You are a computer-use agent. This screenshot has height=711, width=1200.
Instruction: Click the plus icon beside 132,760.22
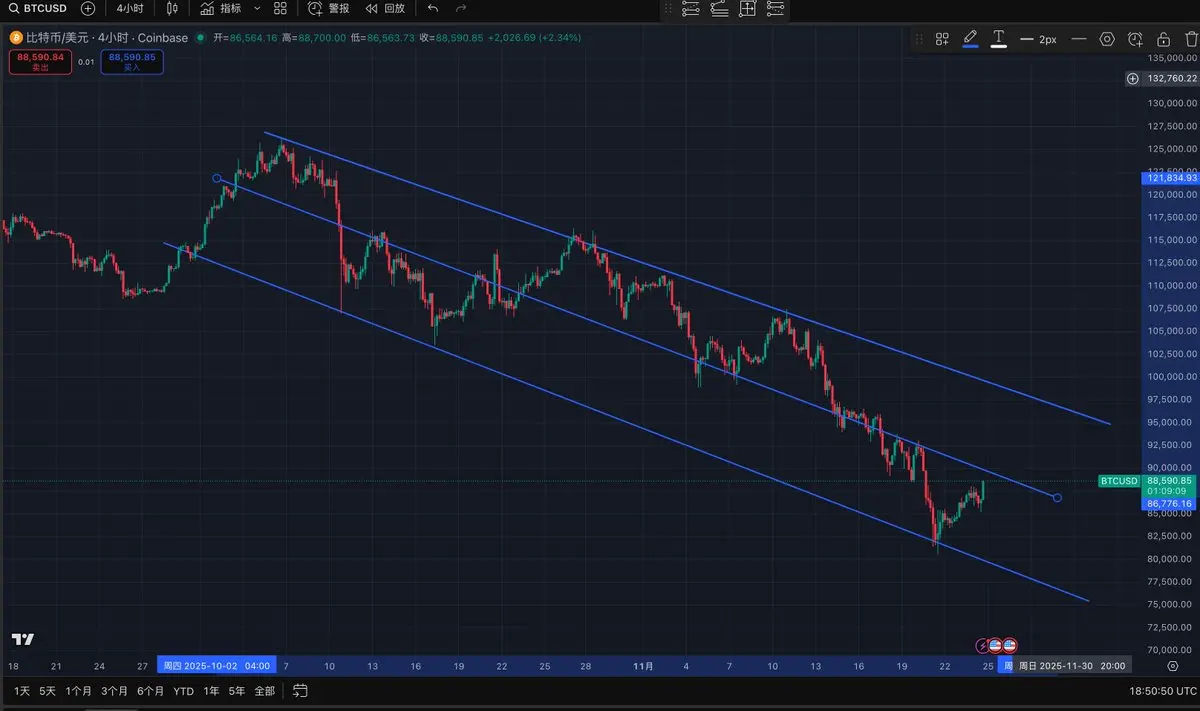pyautogui.click(x=1132, y=78)
